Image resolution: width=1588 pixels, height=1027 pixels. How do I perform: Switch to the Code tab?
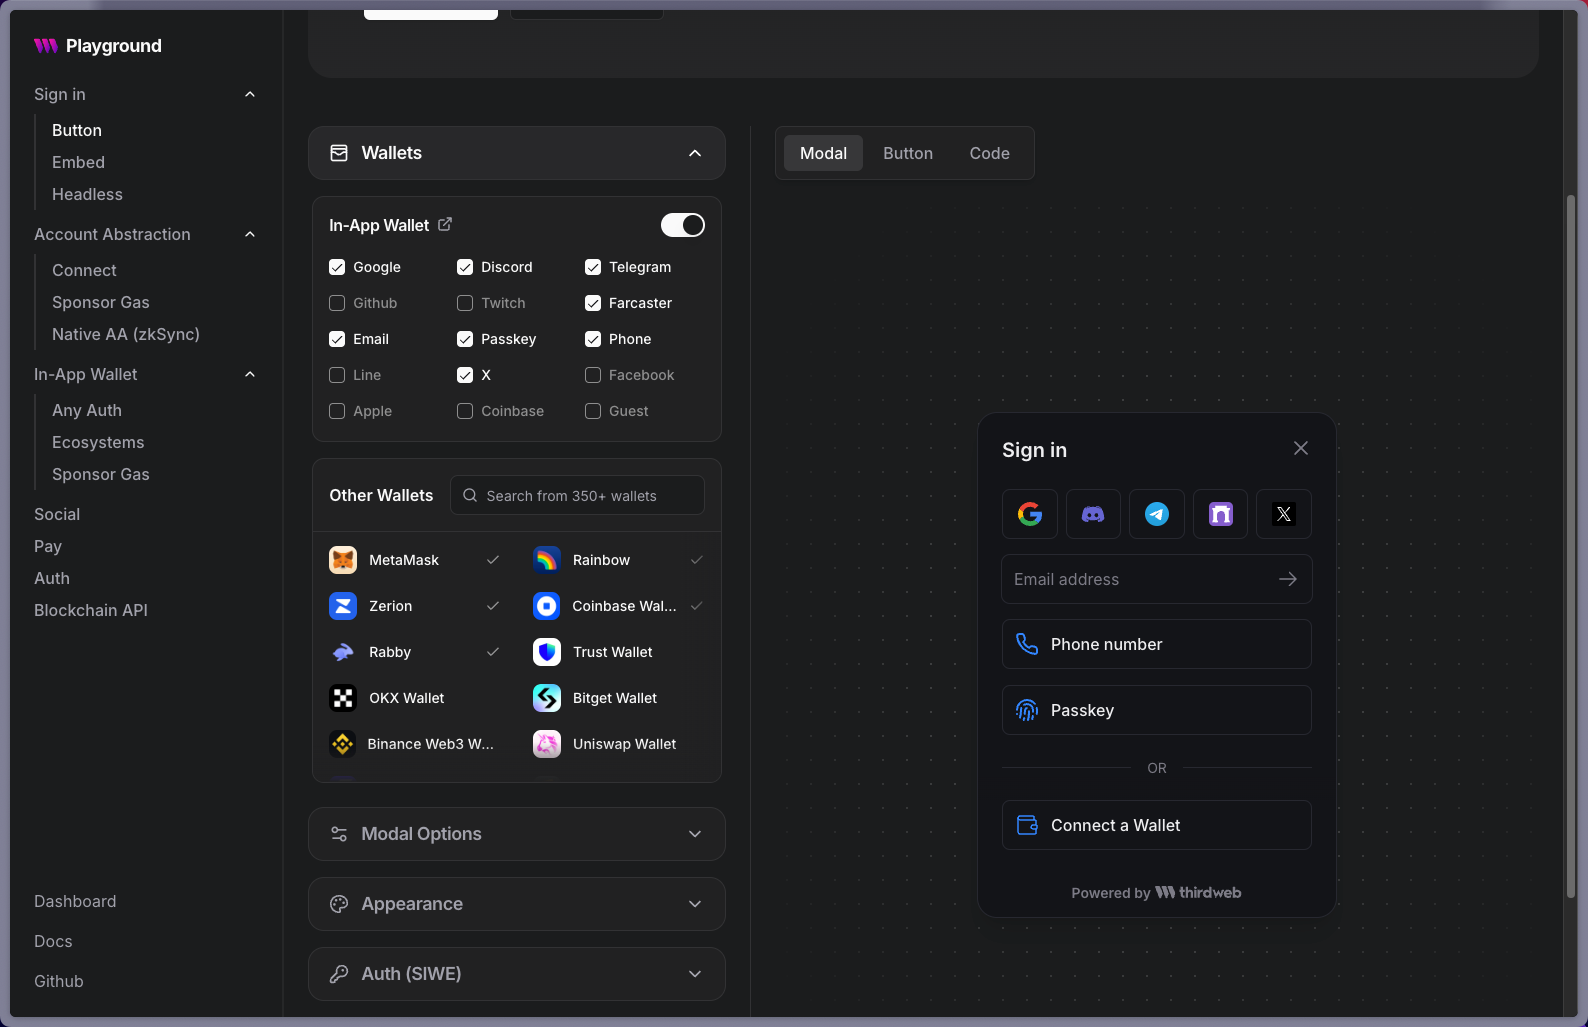coord(989,153)
